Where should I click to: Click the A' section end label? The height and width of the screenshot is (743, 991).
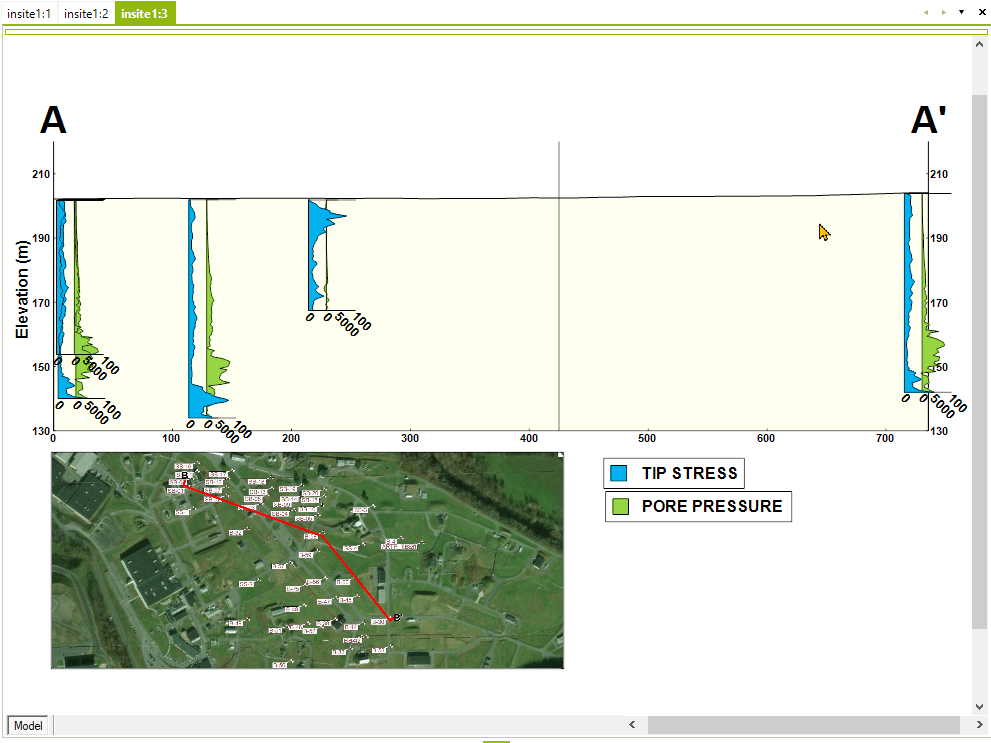pyautogui.click(x=928, y=121)
